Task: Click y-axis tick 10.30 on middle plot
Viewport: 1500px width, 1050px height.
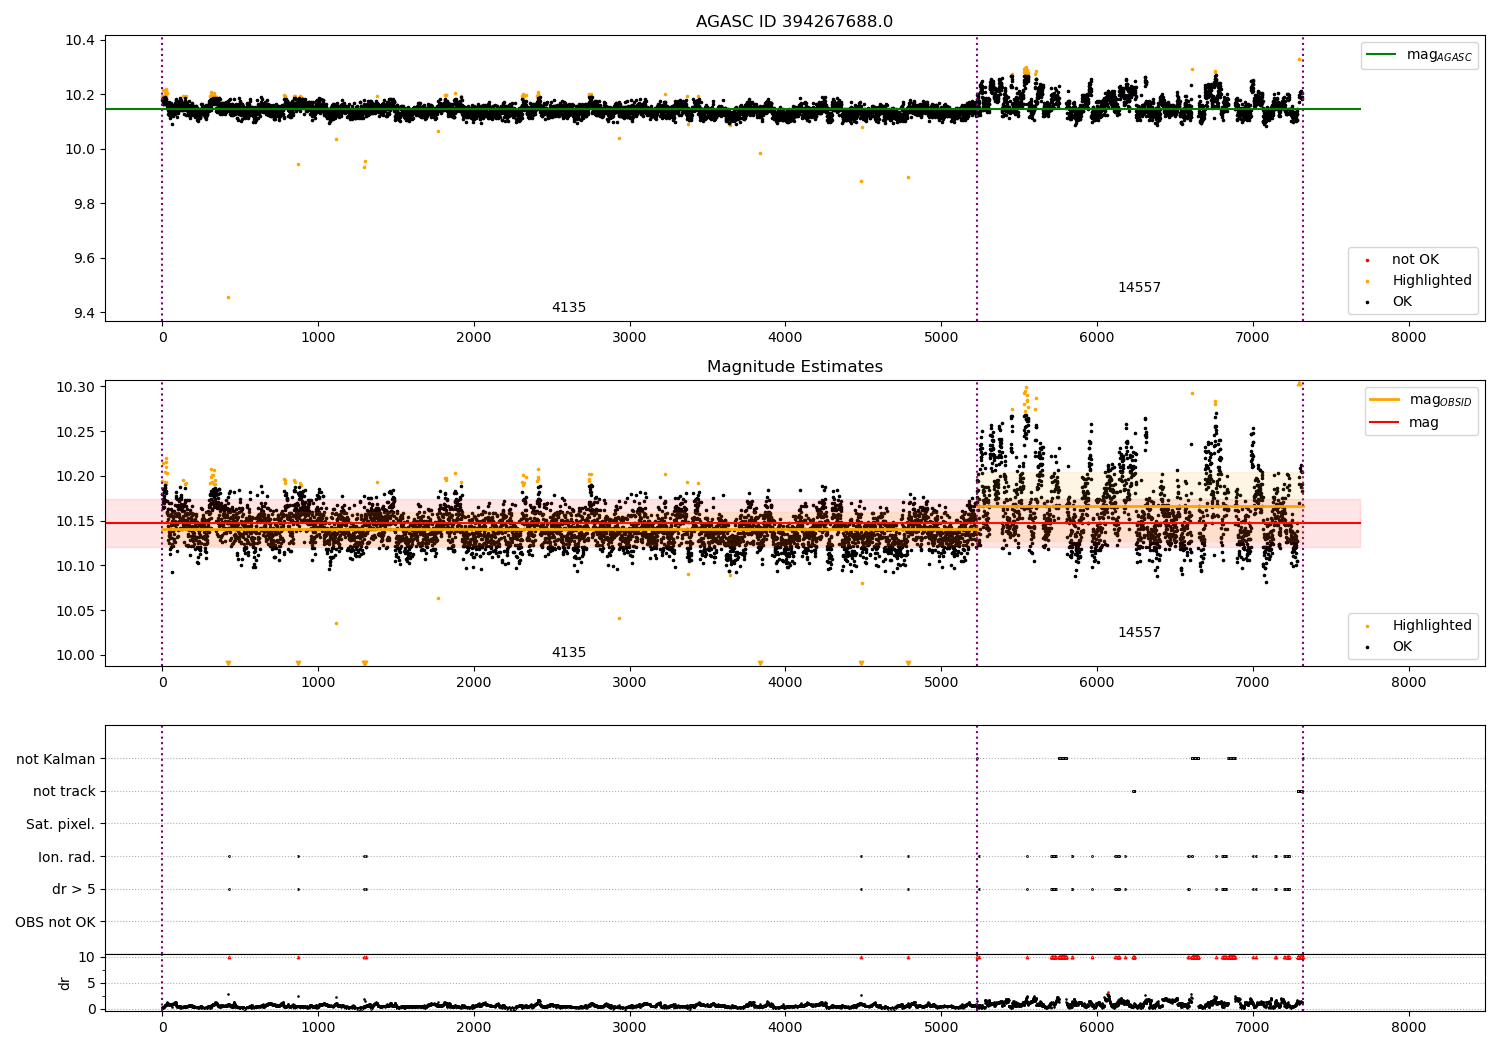Action: click(77, 387)
